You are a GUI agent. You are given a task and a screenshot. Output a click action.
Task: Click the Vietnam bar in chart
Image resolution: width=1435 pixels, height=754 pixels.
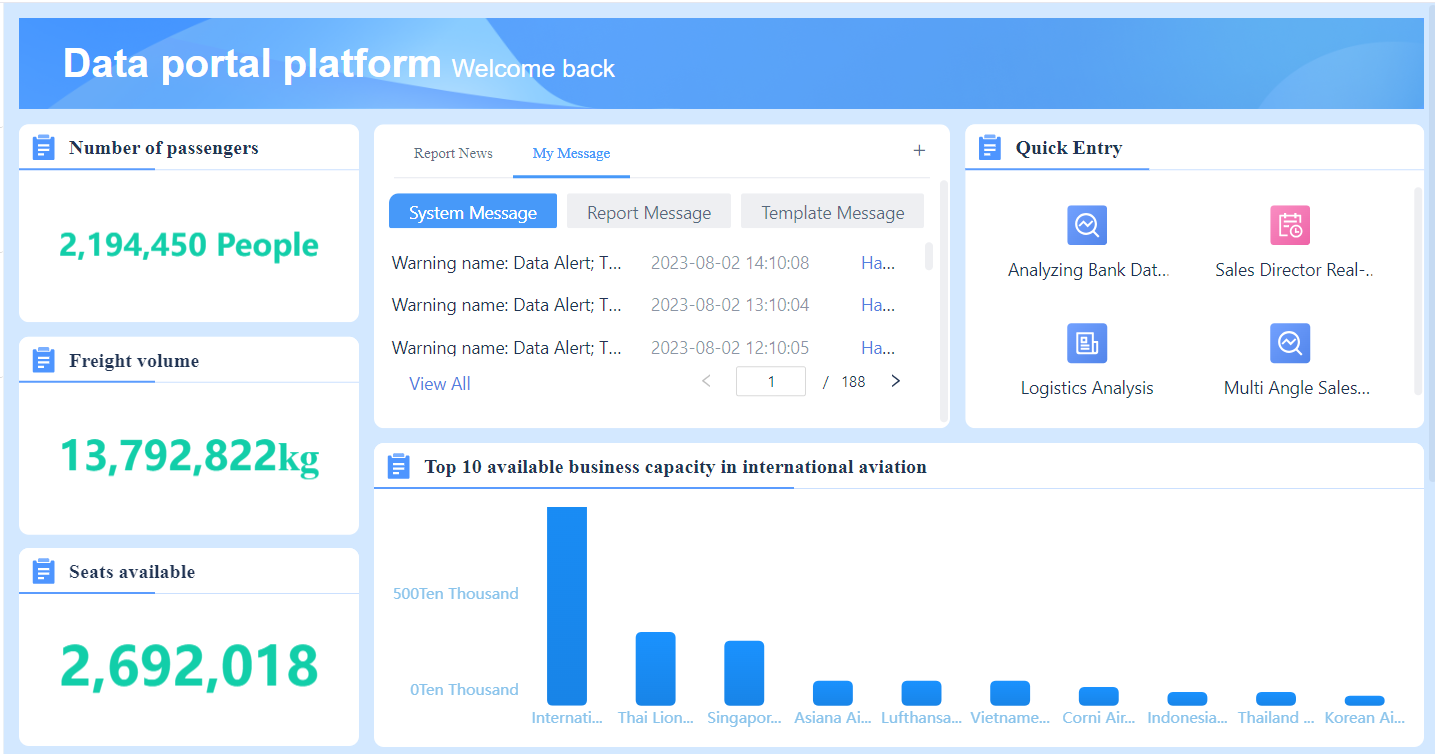(1010, 693)
